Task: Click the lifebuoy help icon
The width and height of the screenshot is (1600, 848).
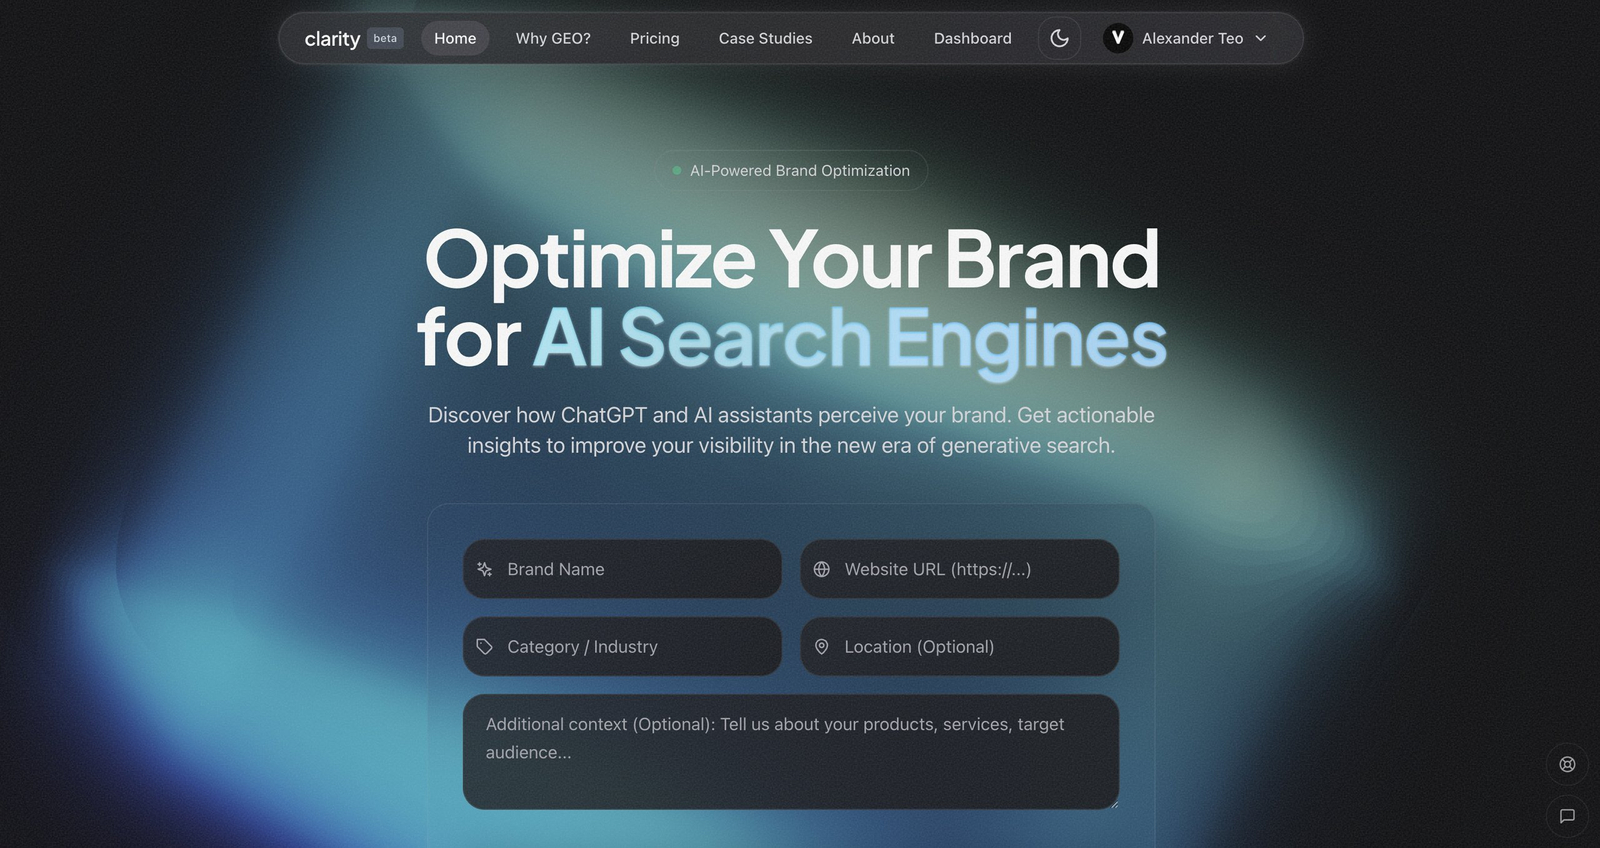Action: coord(1567,764)
